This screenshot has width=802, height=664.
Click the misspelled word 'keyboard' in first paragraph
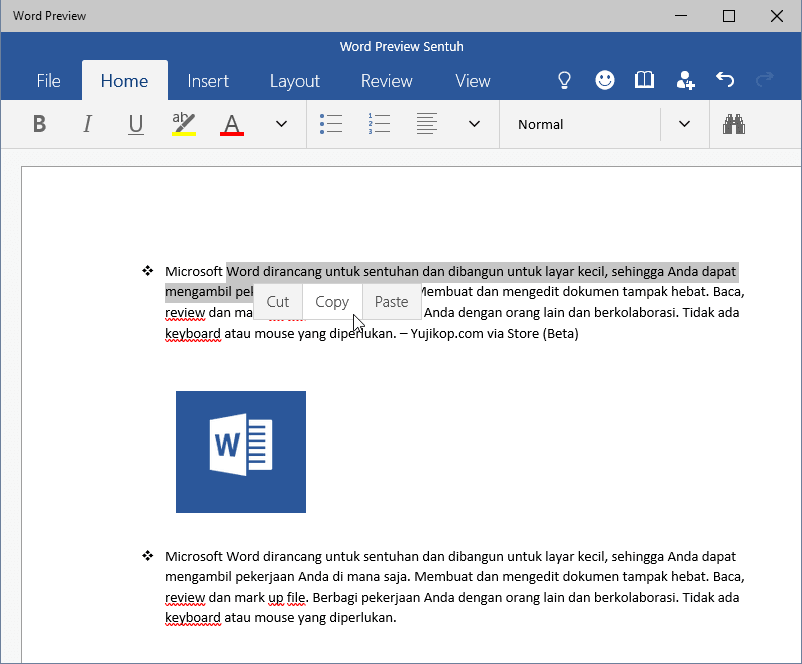tap(193, 334)
